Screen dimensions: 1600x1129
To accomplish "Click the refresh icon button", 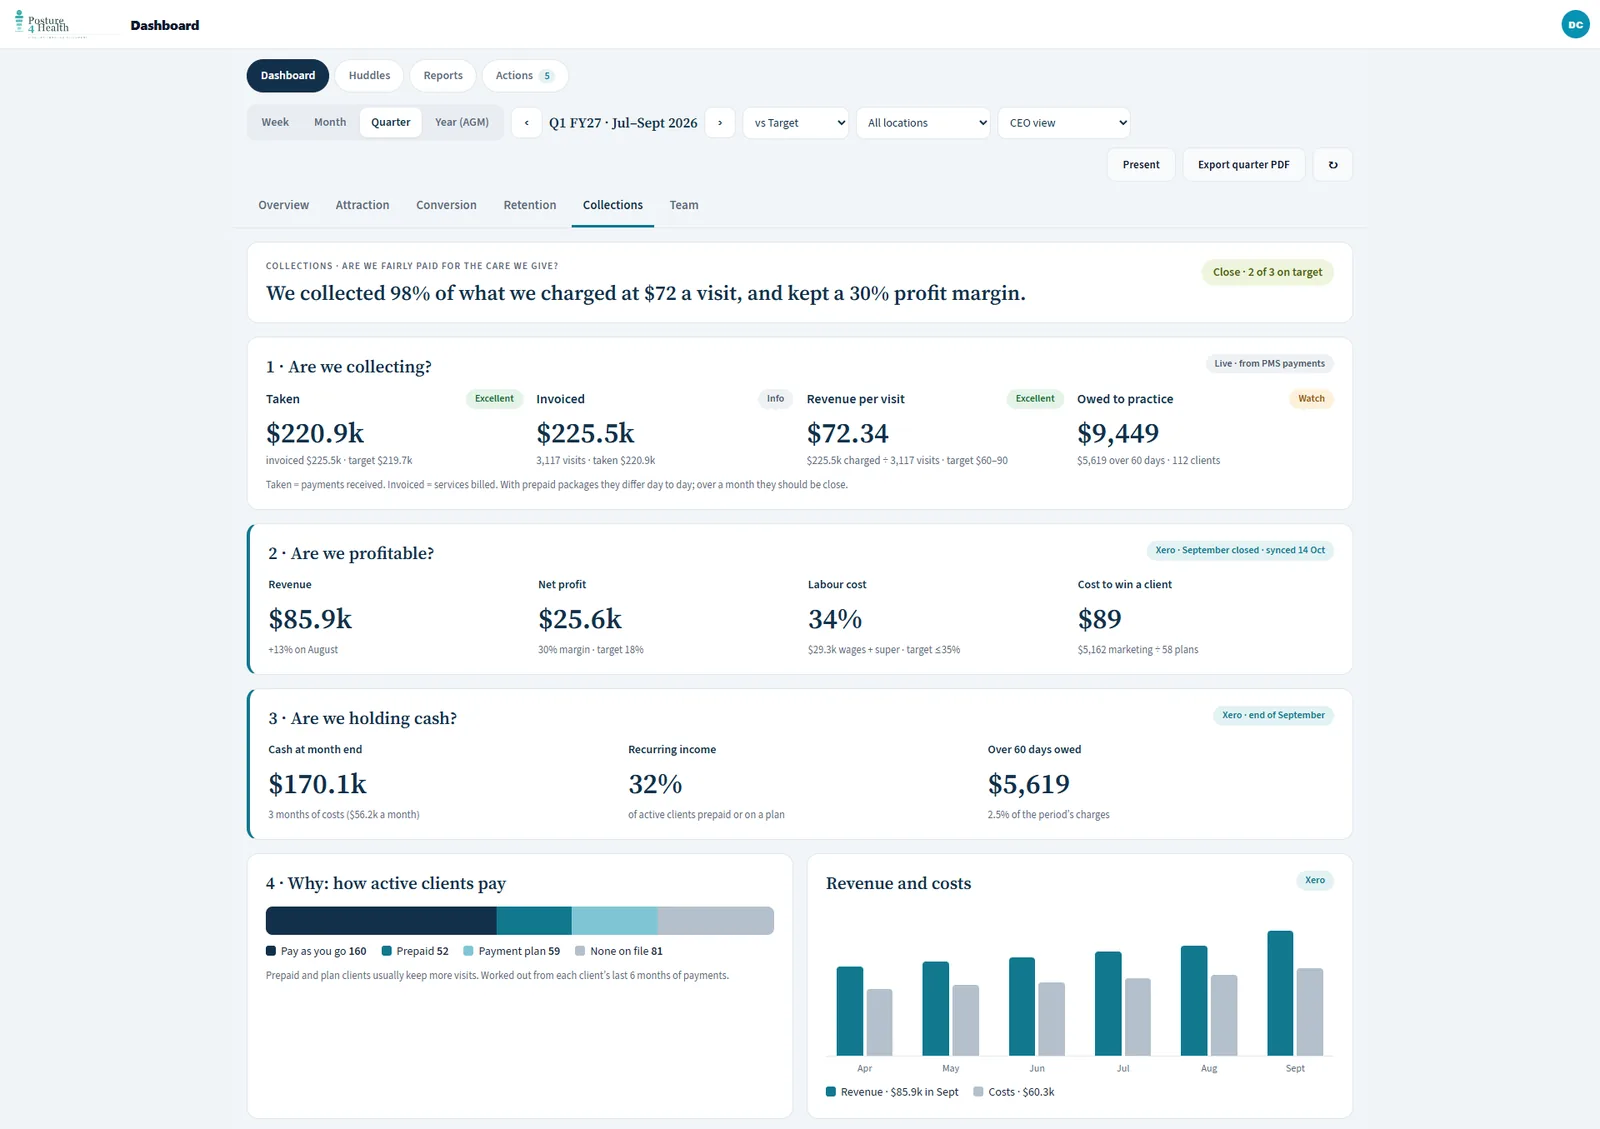I will tap(1333, 165).
